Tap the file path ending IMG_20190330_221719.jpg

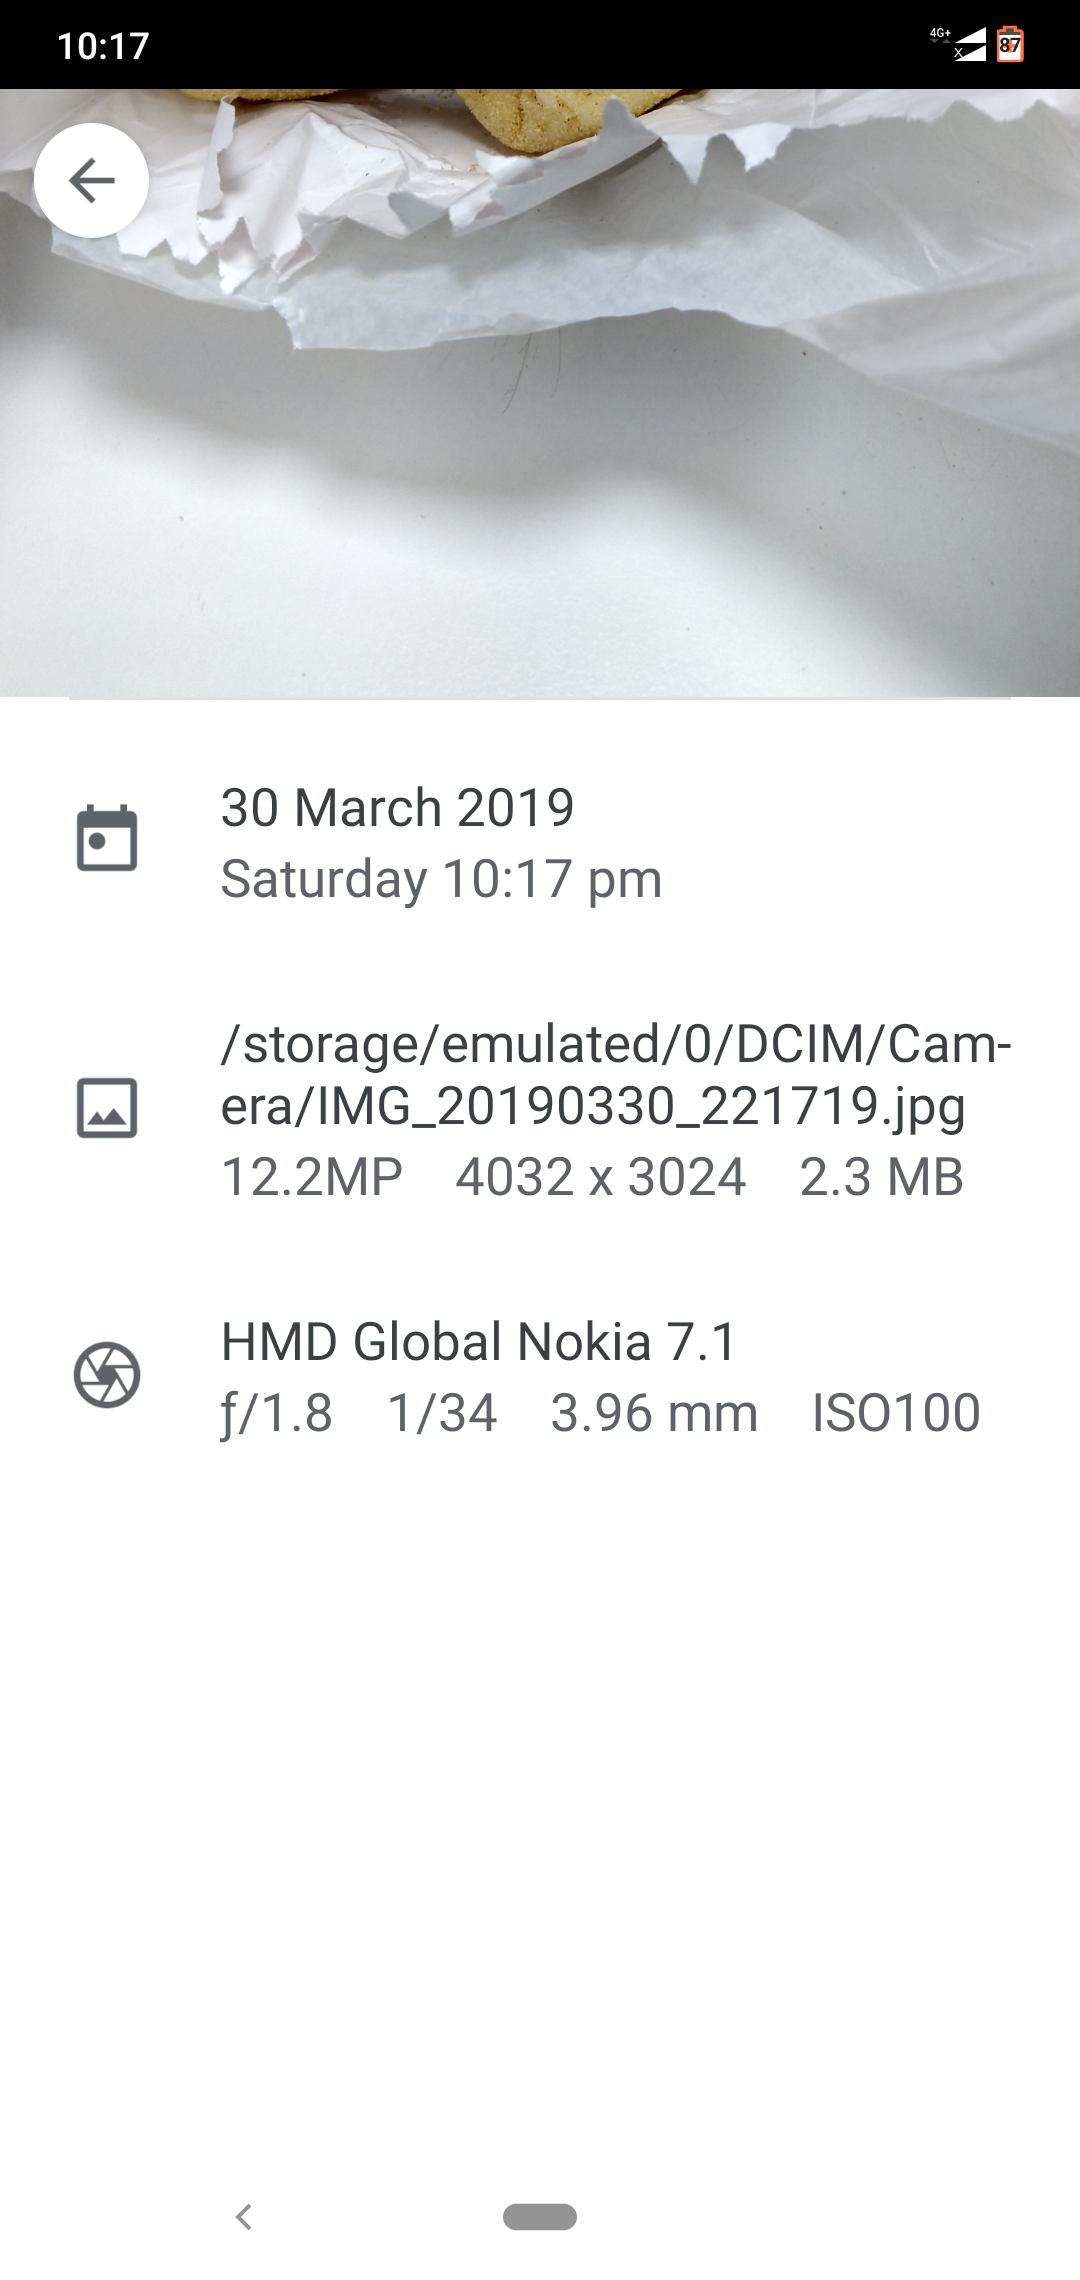point(615,1074)
